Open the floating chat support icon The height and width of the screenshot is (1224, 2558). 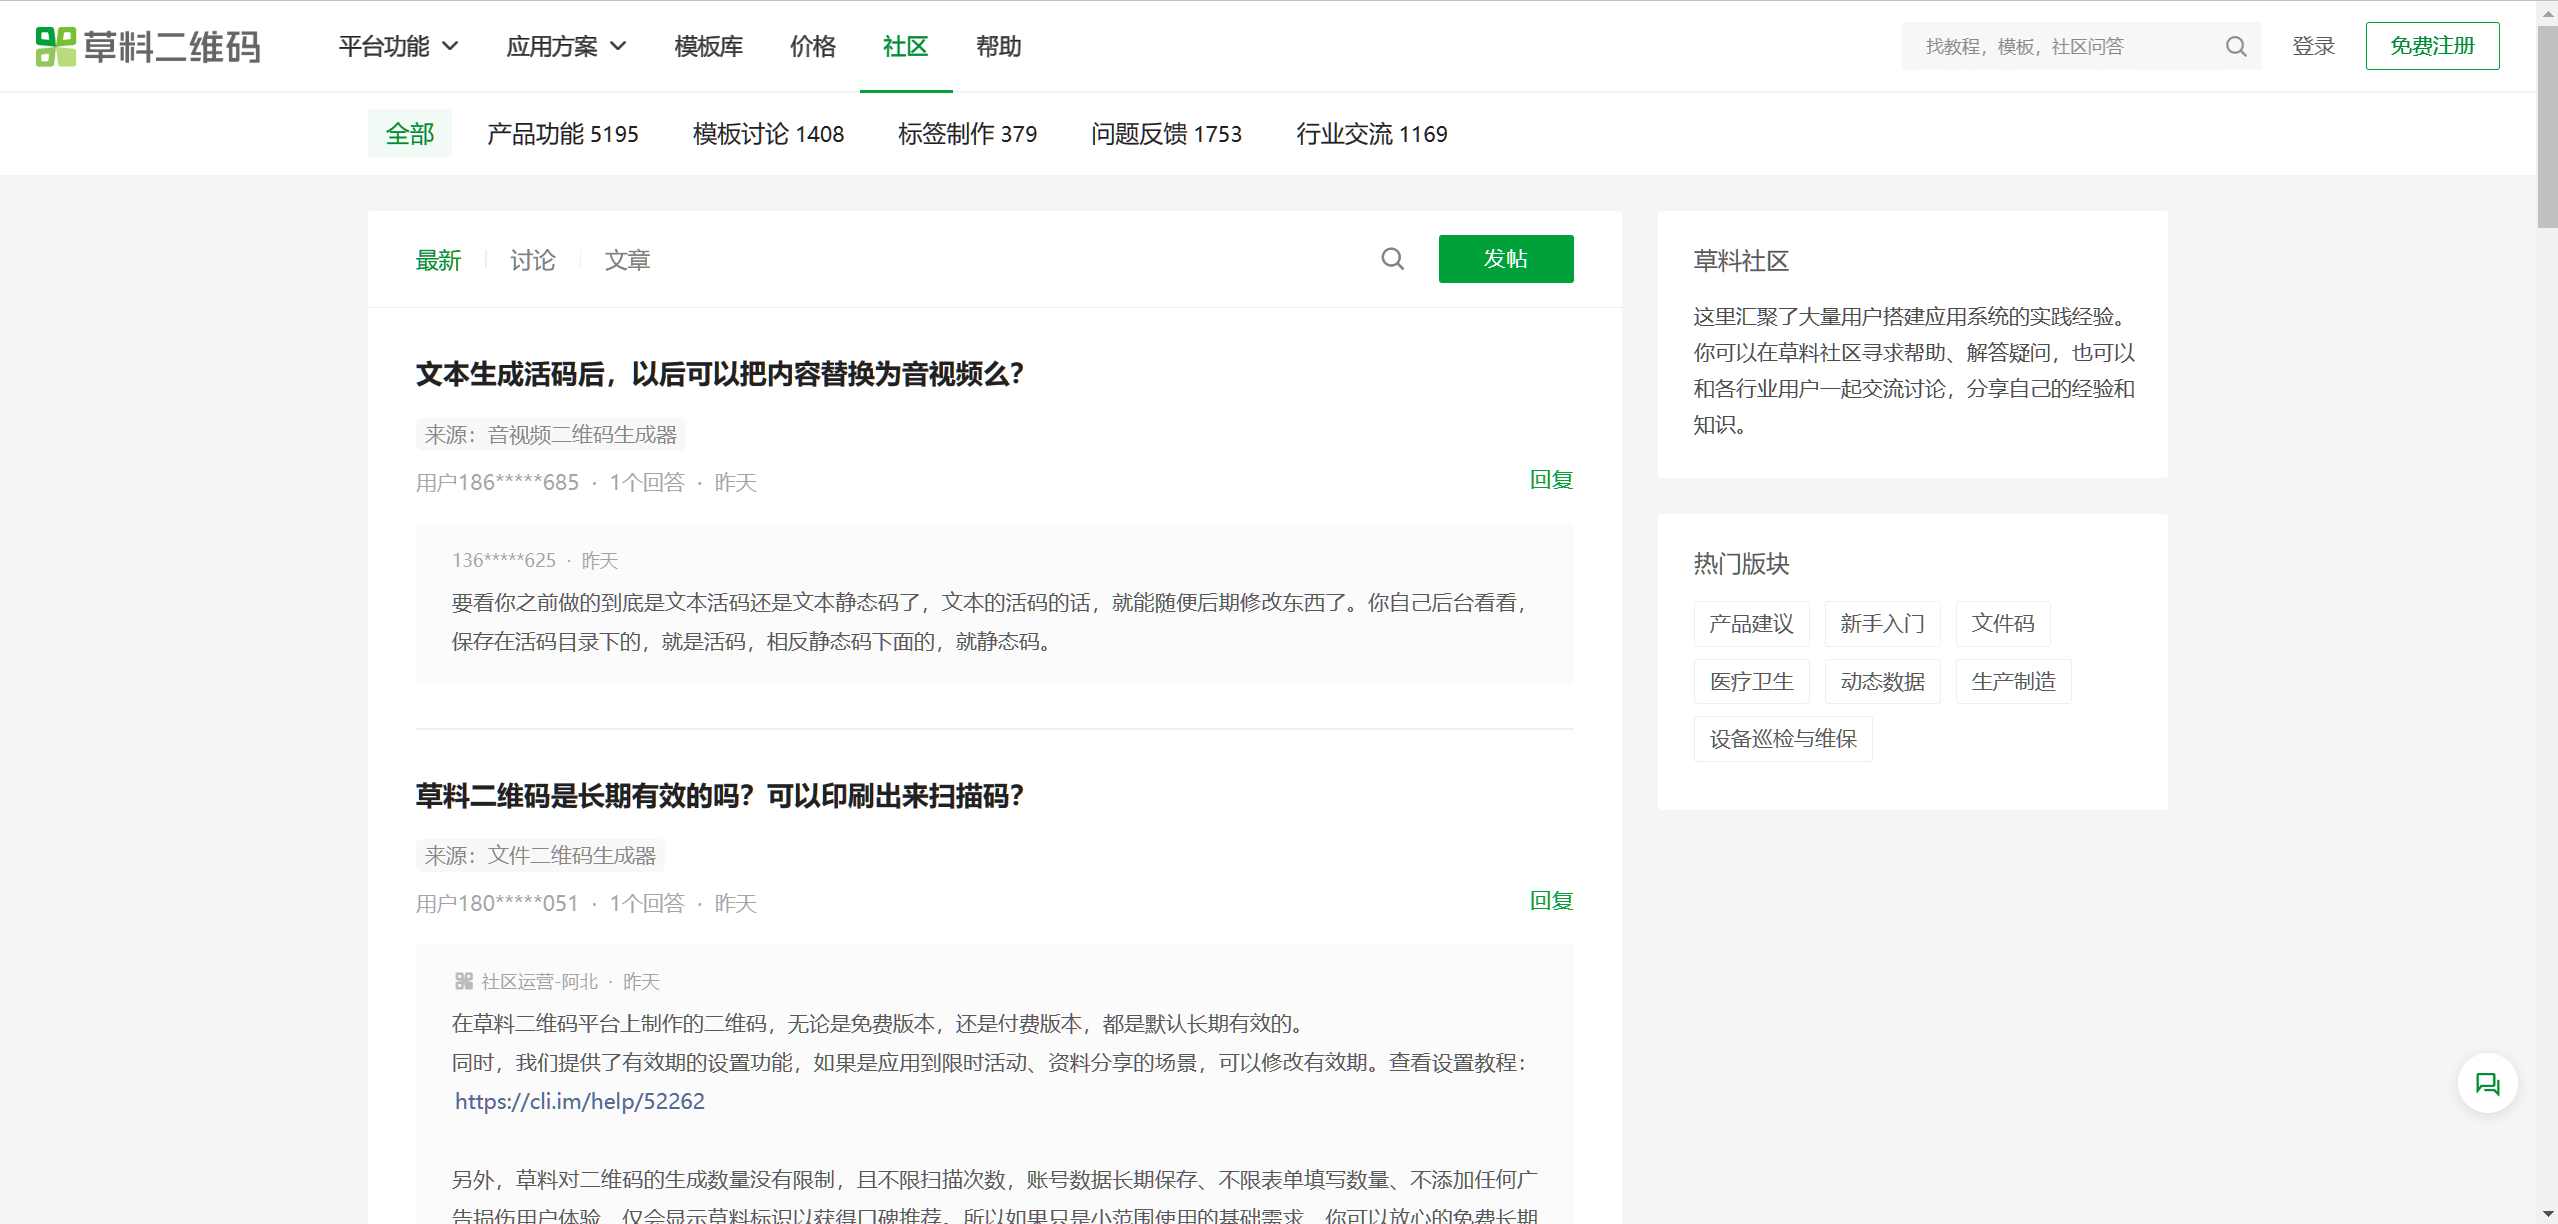(x=2487, y=1084)
